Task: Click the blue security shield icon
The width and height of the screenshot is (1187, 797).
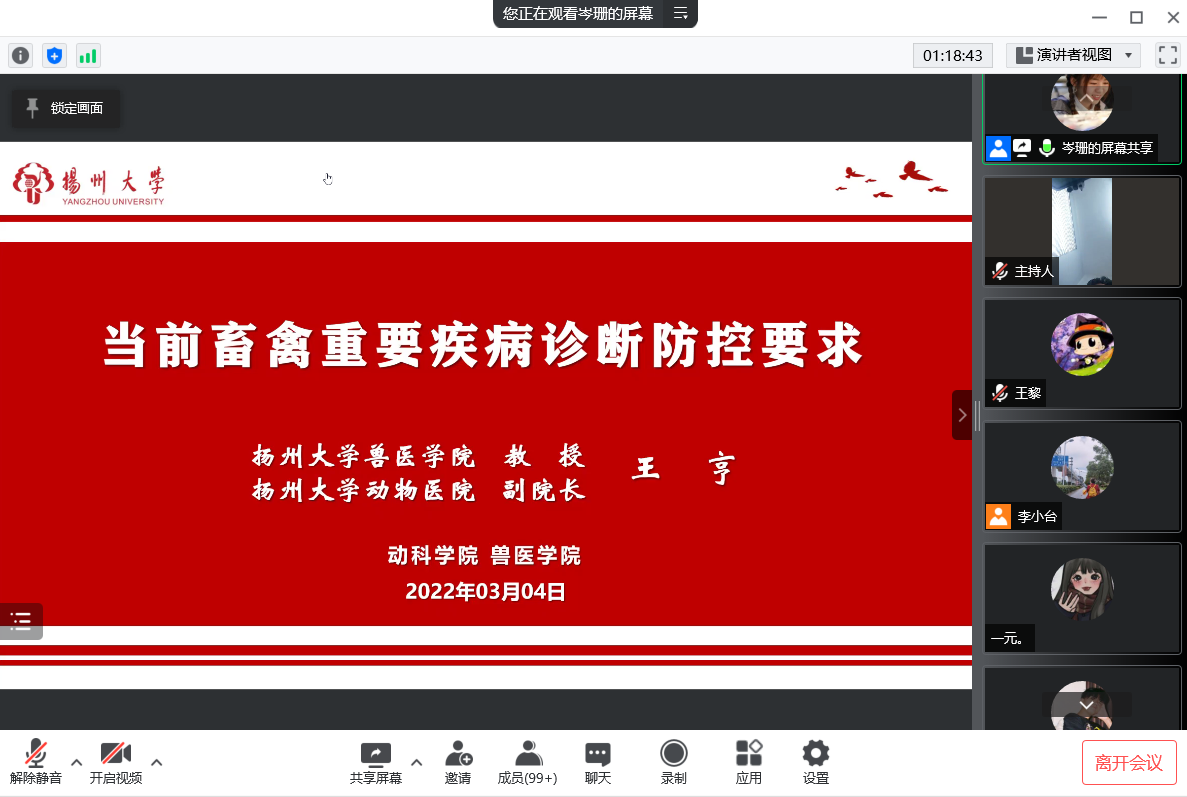Action: point(54,56)
